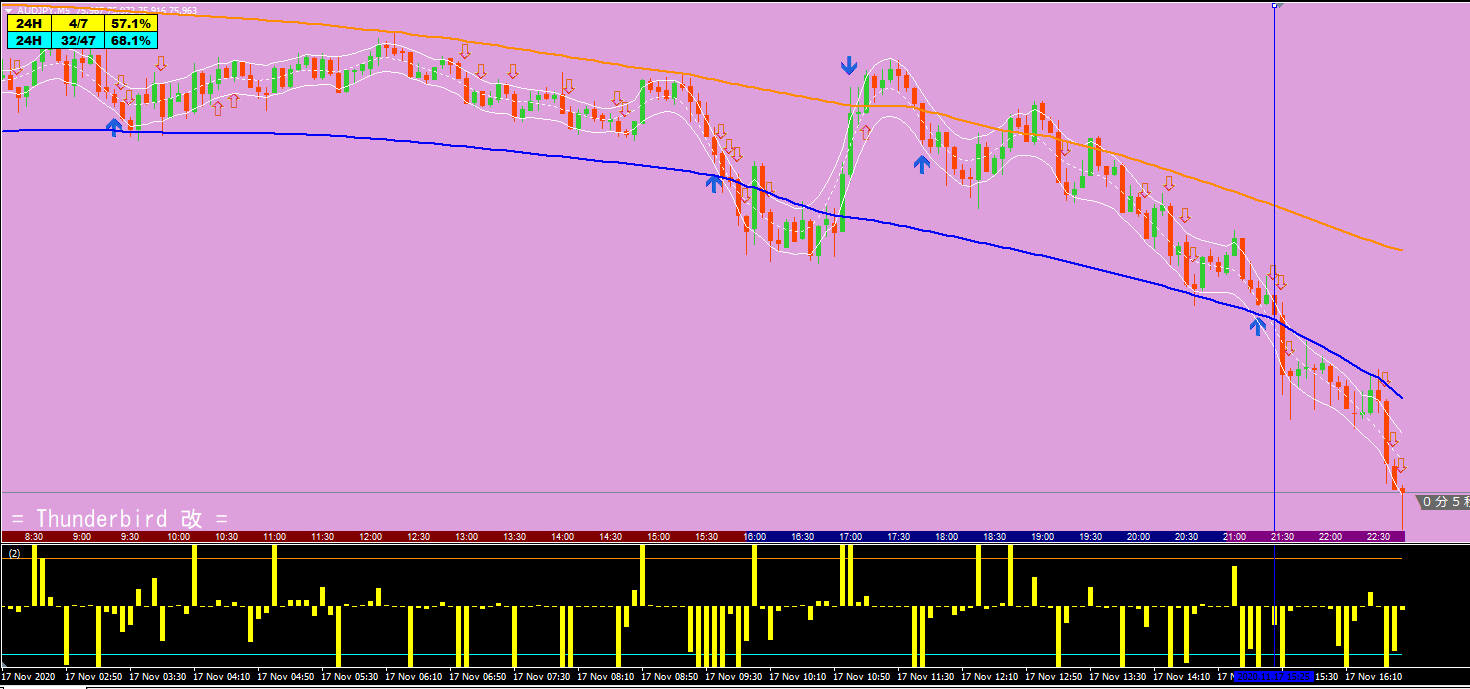Select the yellow 4/7 stats cell
1470x689 pixels.
[x=79, y=24]
